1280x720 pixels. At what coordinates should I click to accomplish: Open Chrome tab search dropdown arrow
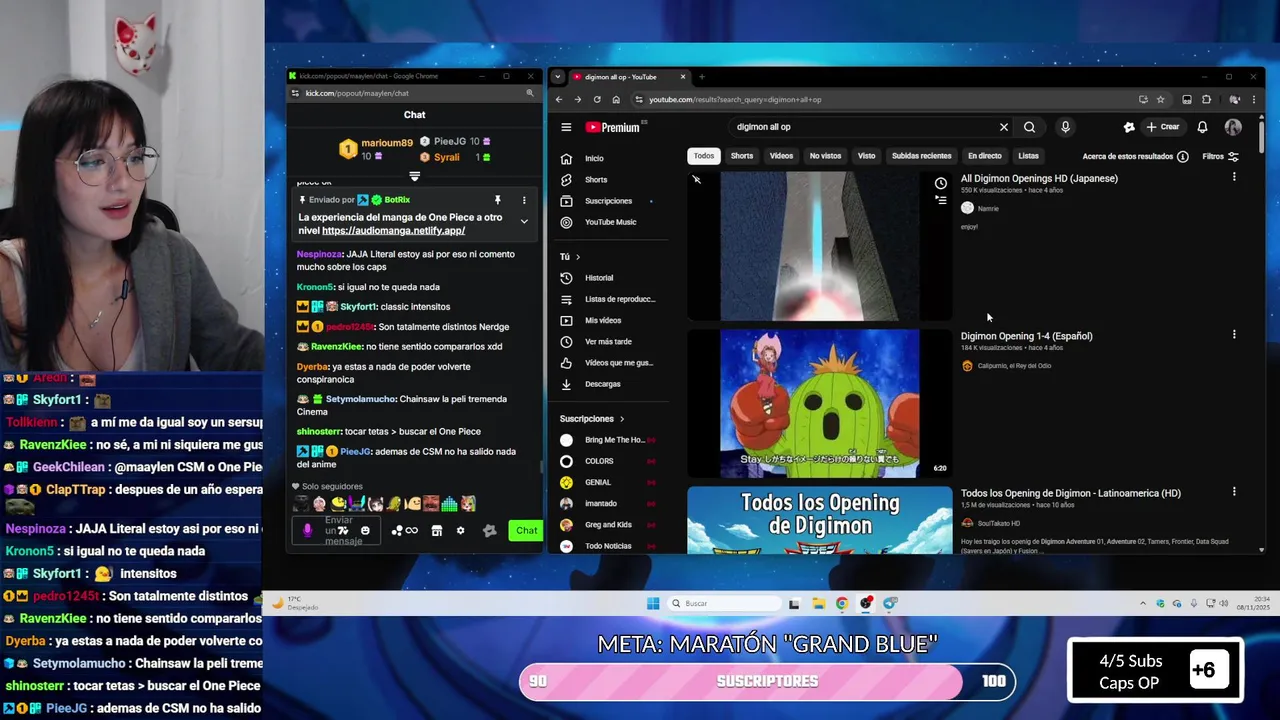558,77
